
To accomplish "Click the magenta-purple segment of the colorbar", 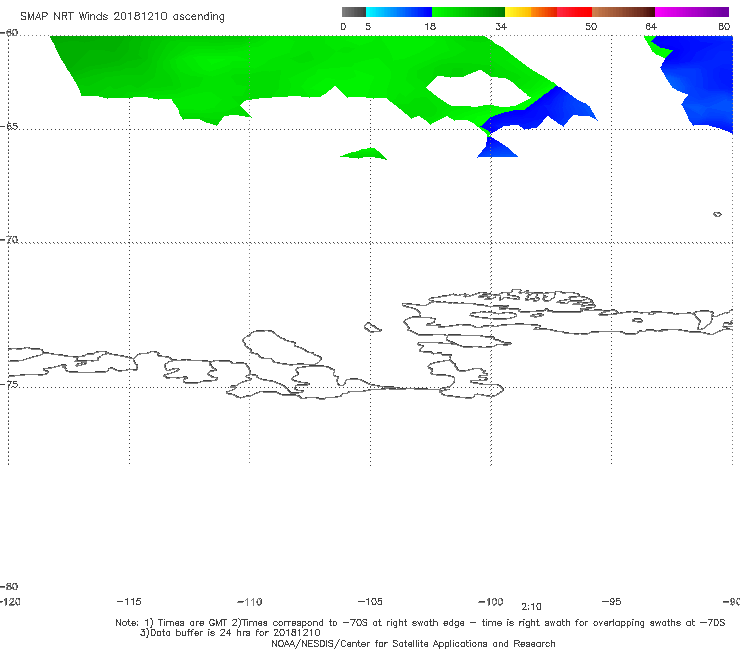I will (692, 12).
